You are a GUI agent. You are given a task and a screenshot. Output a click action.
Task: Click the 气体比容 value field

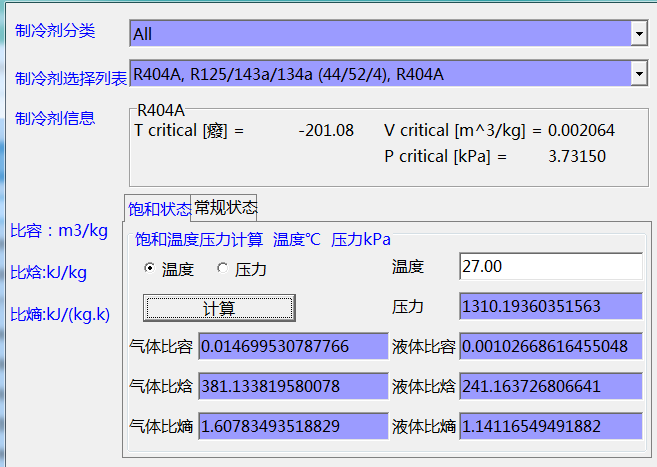point(292,347)
